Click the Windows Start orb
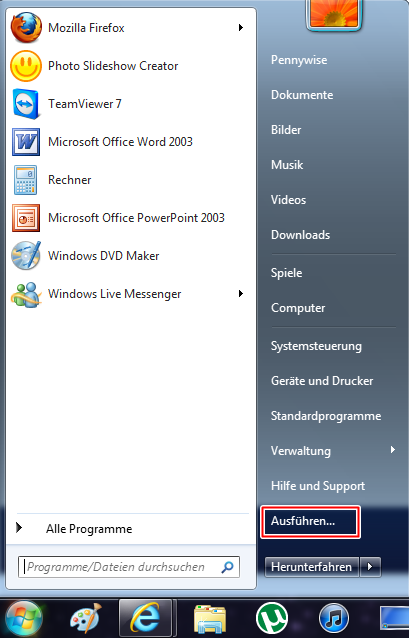Viewport: 409px width, 638px height. [x=24, y=618]
